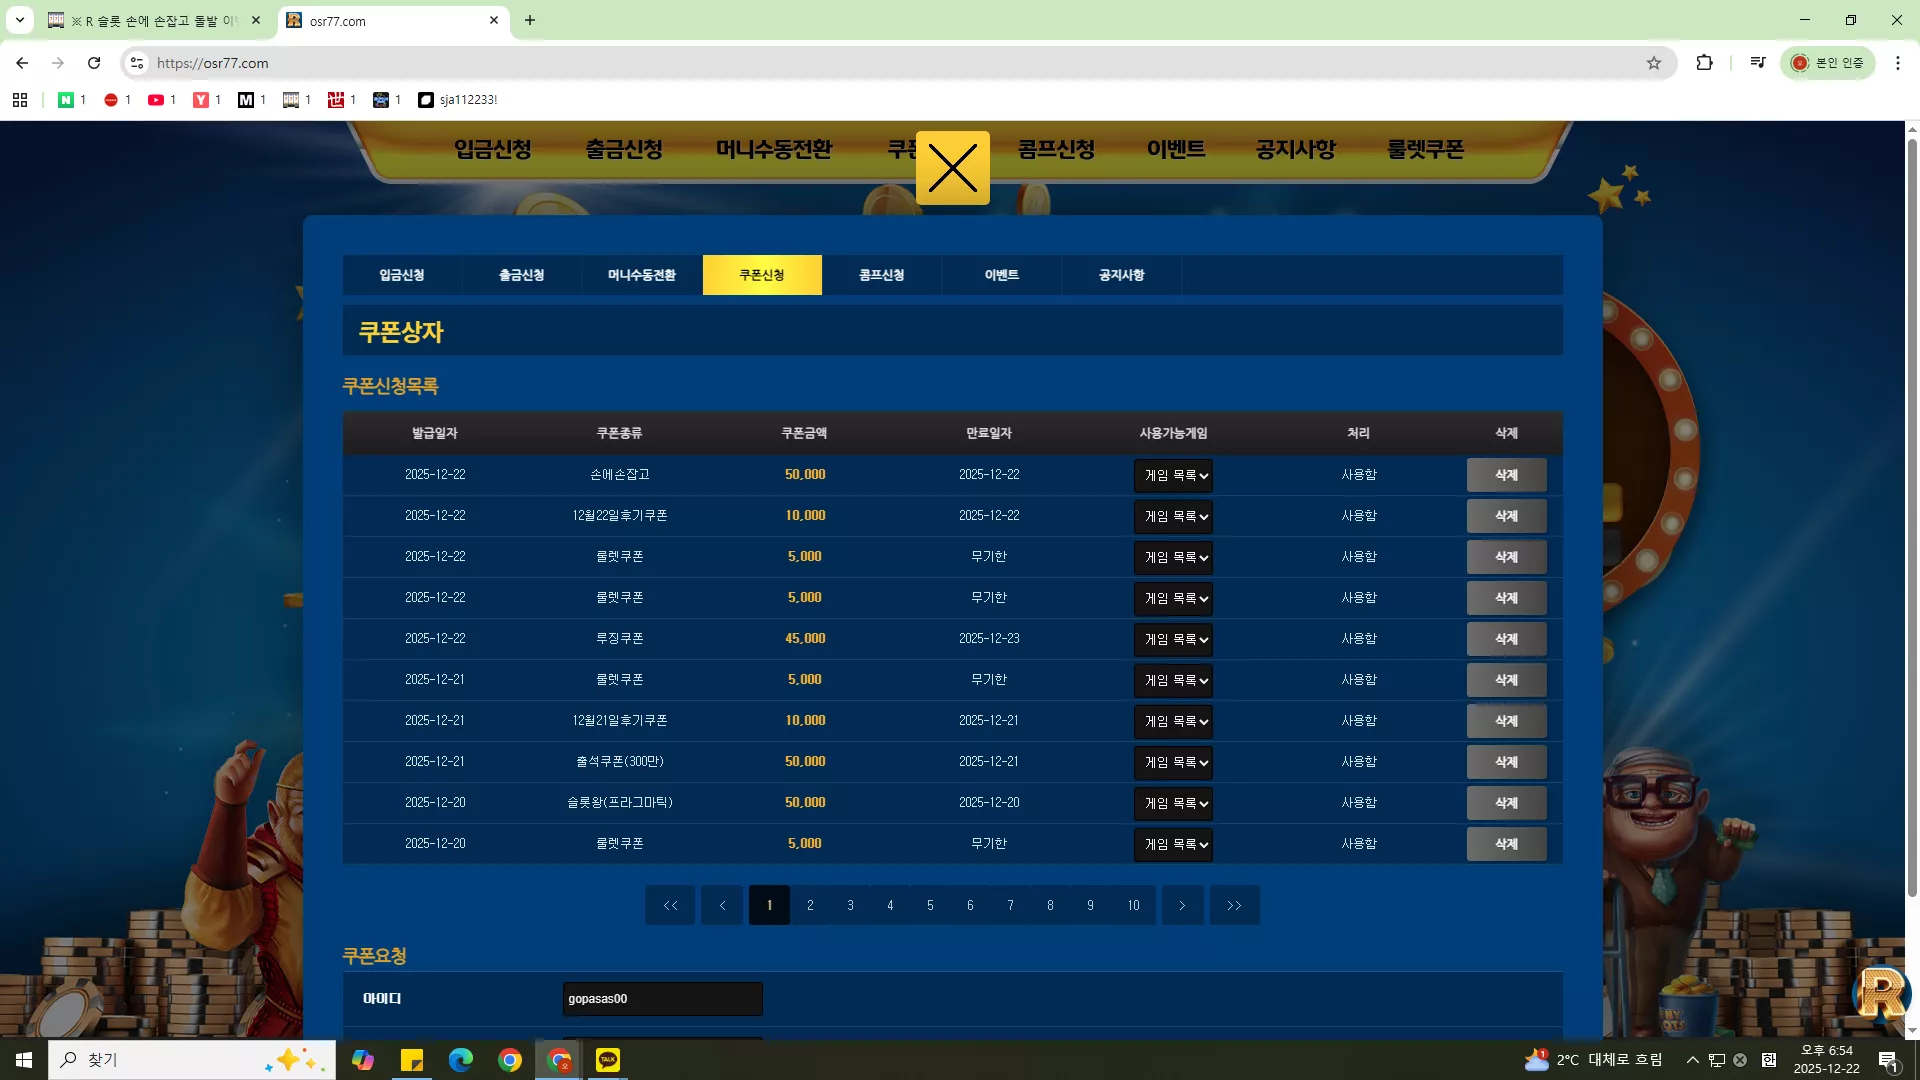Open the bookmarks apps grid icon
1920x1080 pixels.
tap(20, 100)
